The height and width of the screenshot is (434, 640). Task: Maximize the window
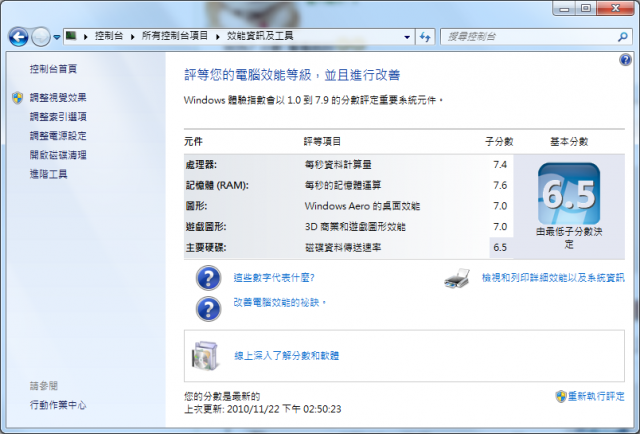coord(586,9)
